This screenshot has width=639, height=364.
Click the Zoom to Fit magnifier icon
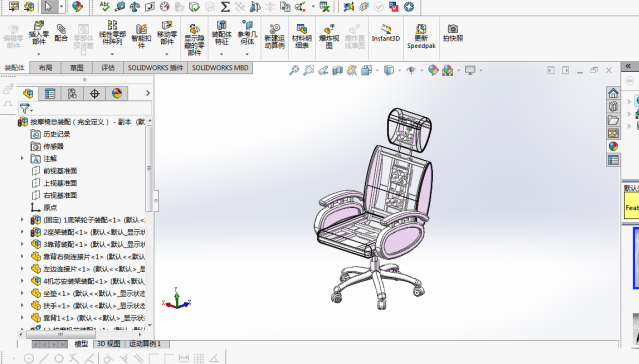(x=294, y=70)
